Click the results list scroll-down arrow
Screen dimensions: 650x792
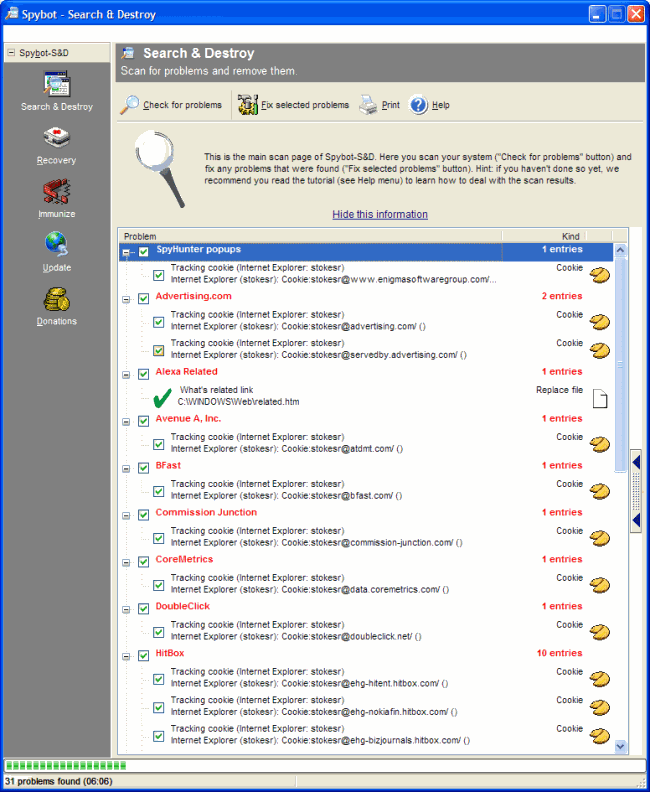pyautogui.click(x=620, y=746)
